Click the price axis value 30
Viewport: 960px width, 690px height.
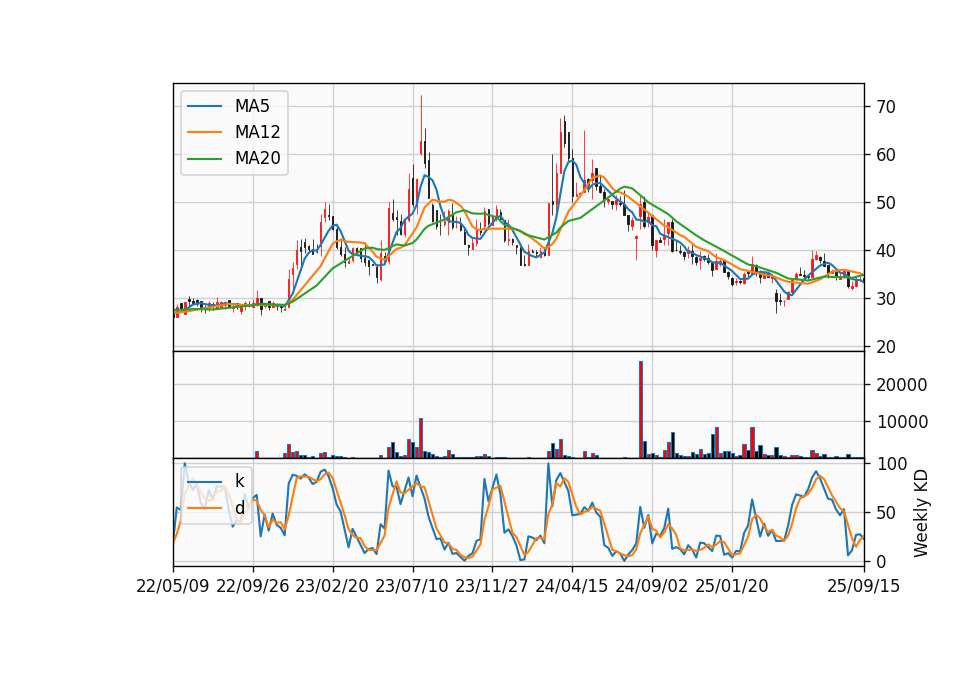tap(886, 299)
